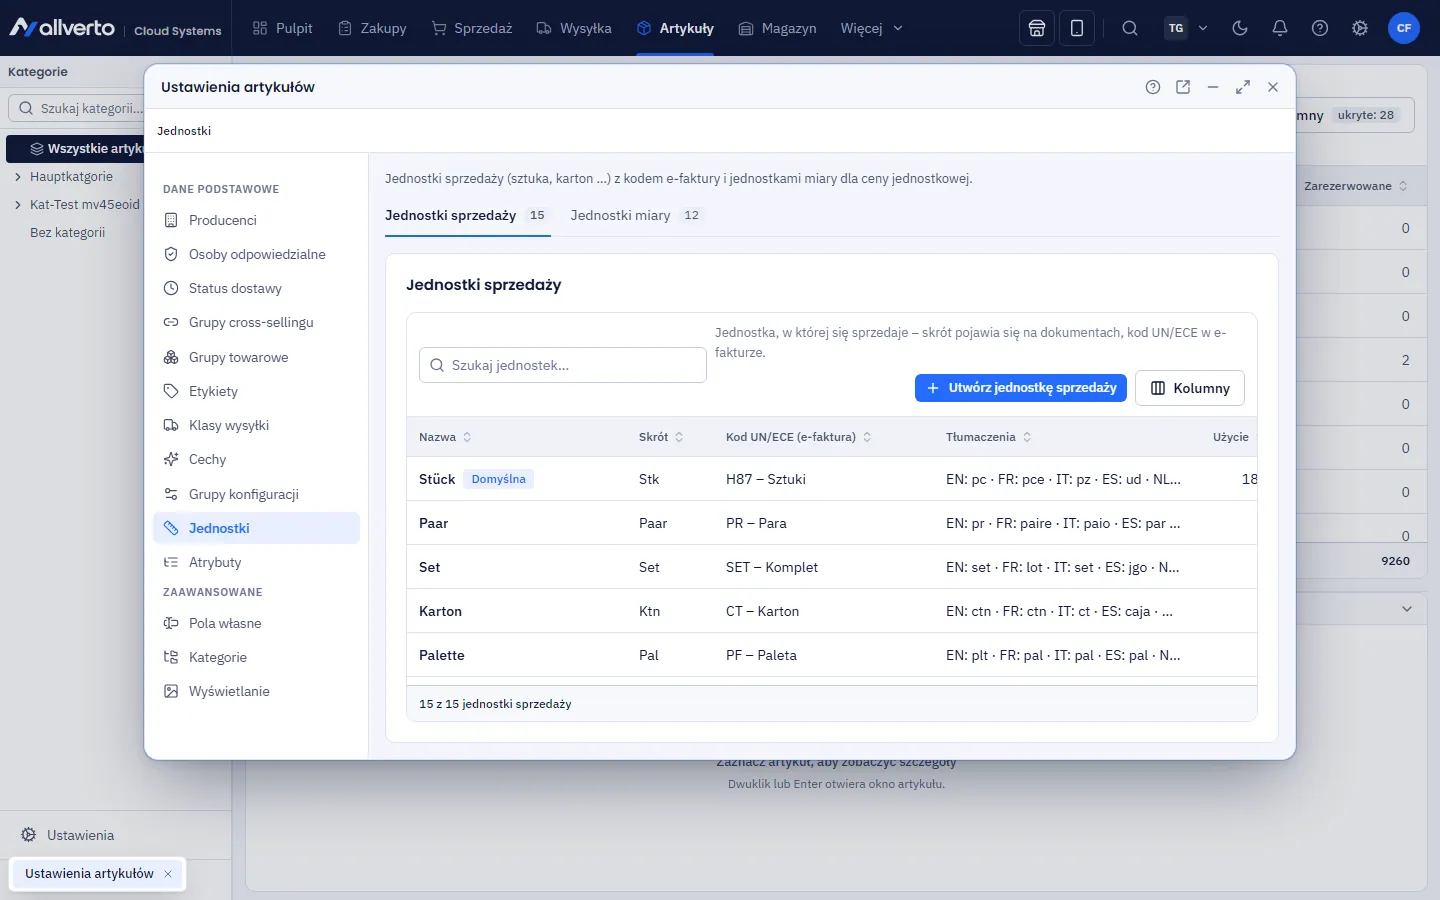Viewport: 1440px width, 900px height.
Task: Expand the TG tenant dropdown
Action: [x=1187, y=28]
